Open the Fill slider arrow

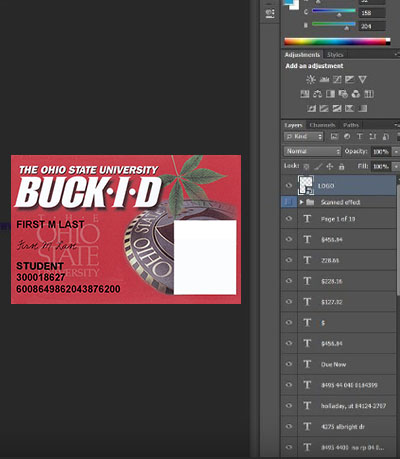pos(395,166)
